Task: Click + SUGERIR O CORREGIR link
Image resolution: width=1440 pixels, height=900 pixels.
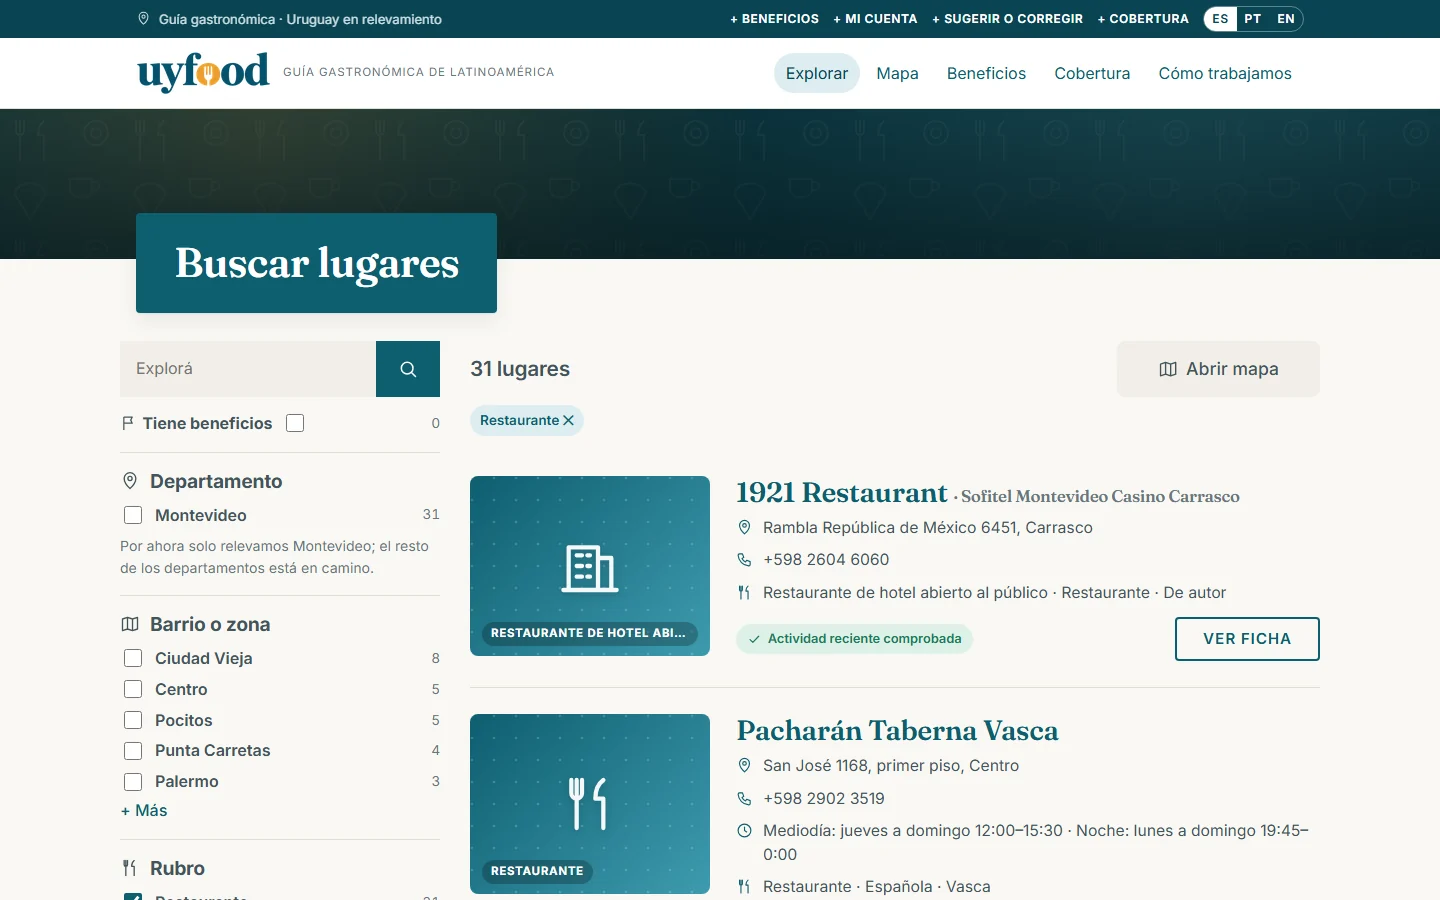Action: click(1007, 19)
